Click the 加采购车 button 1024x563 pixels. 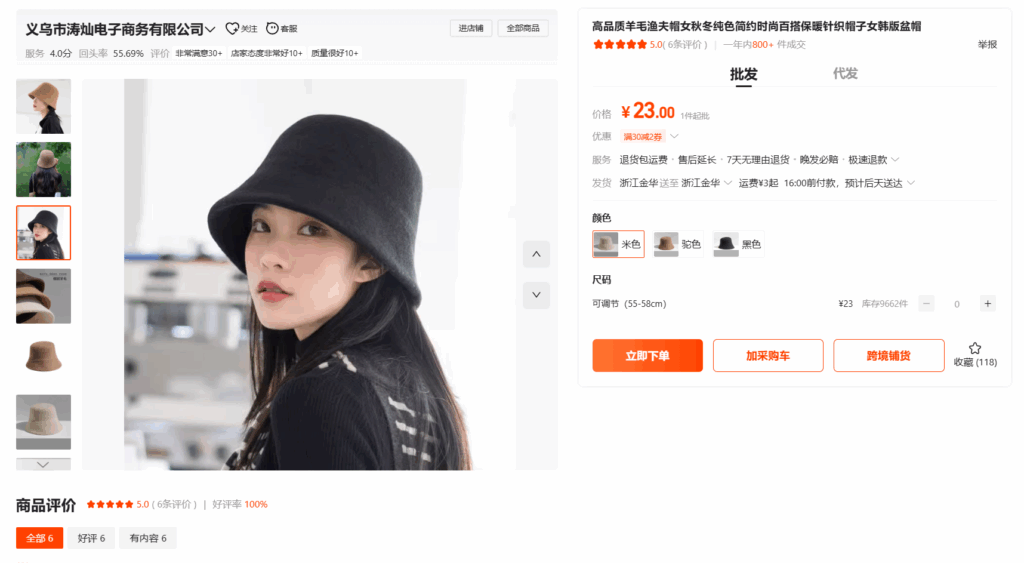pos(768,355)
